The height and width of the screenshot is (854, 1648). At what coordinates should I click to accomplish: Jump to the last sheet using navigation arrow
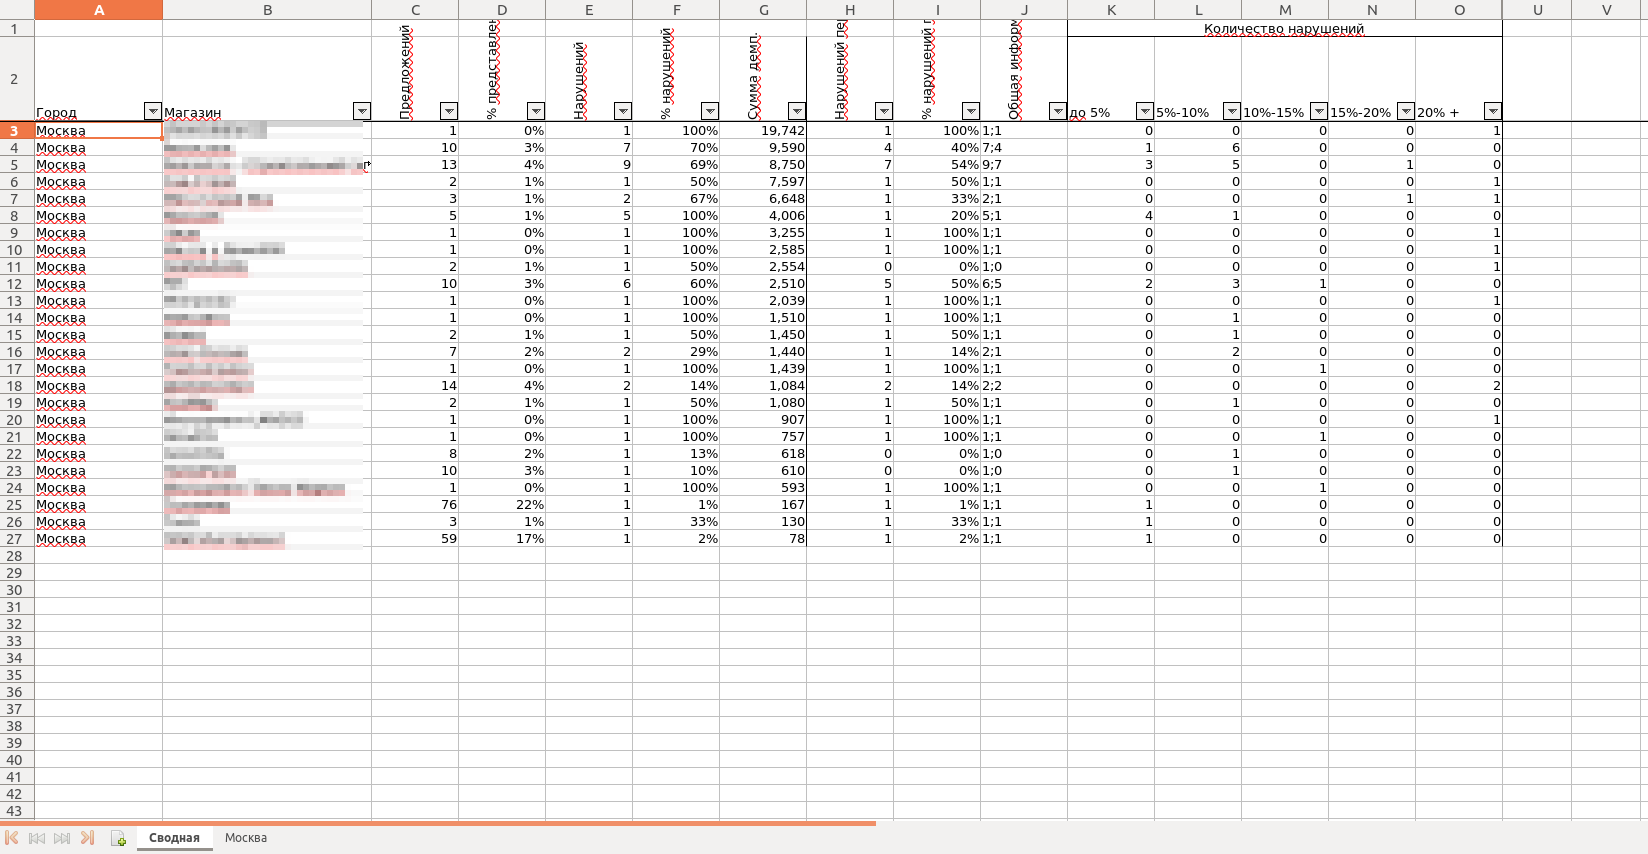(87, 838)
